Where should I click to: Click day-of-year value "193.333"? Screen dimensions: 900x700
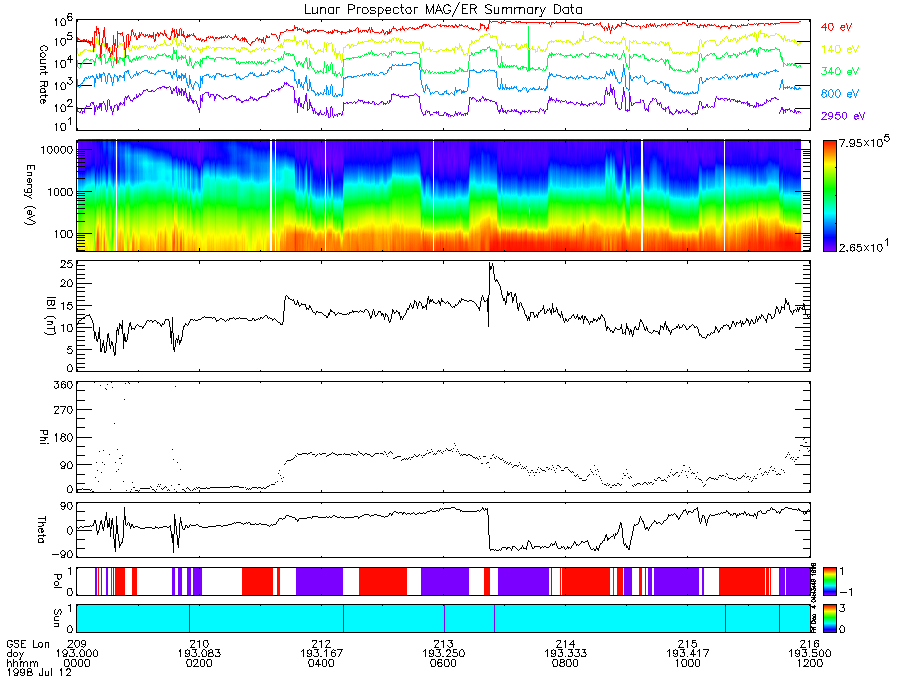[x=565, y=654]
